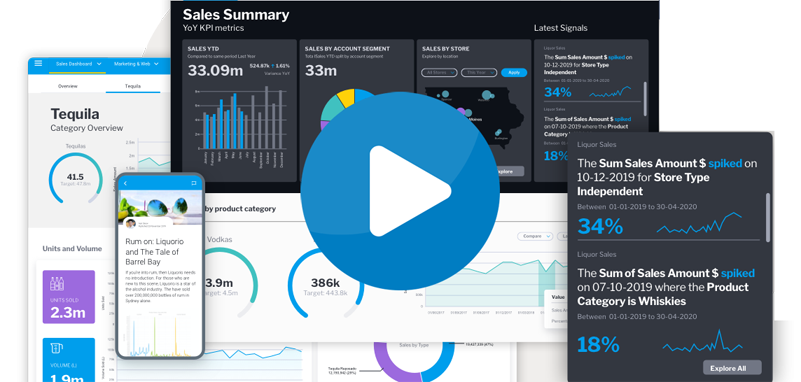Click the blue 'spiked' link for Whiskies in popup
Screen dimensions: 801x382
(x=738, y=273)
